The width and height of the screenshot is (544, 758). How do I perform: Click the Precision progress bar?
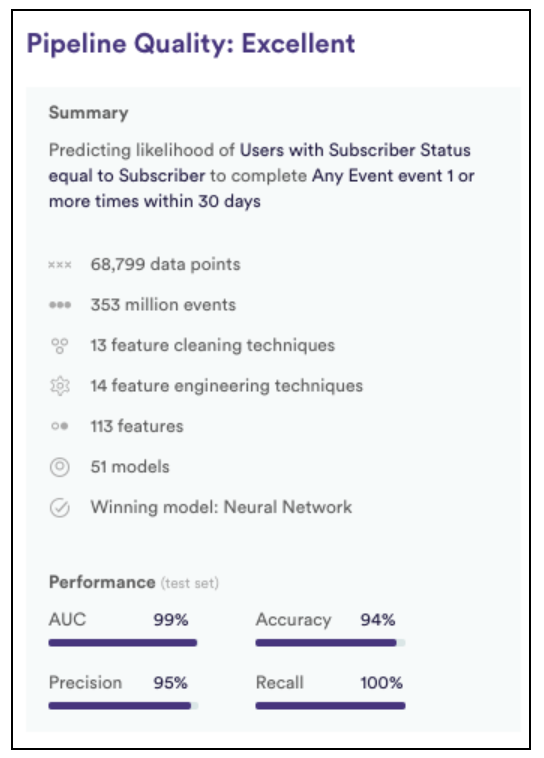(x=123, y=706)
